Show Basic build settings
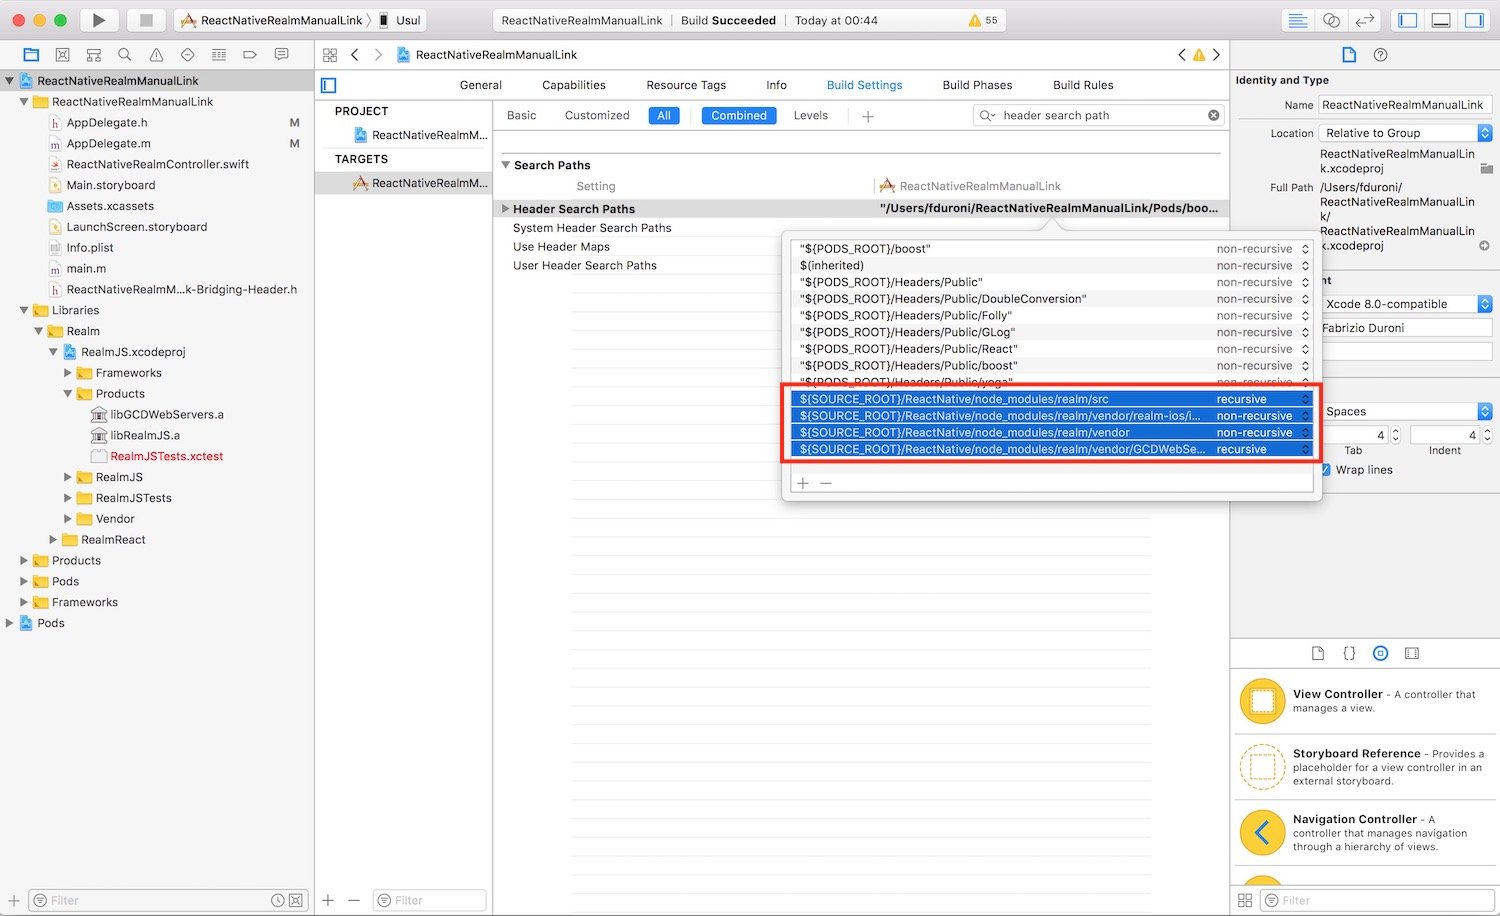Image resolution: width=1500 pixels, height=916 pixels. pos(522,115)
